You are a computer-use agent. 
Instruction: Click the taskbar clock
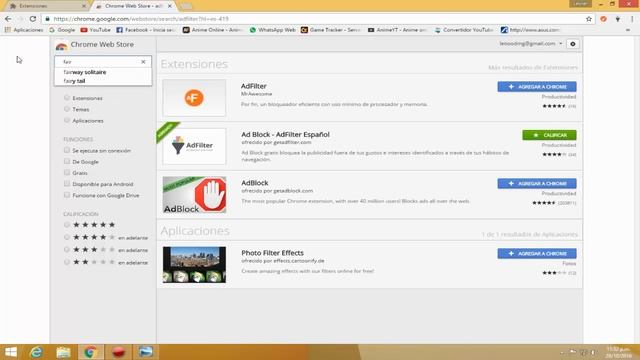point(618,352)
